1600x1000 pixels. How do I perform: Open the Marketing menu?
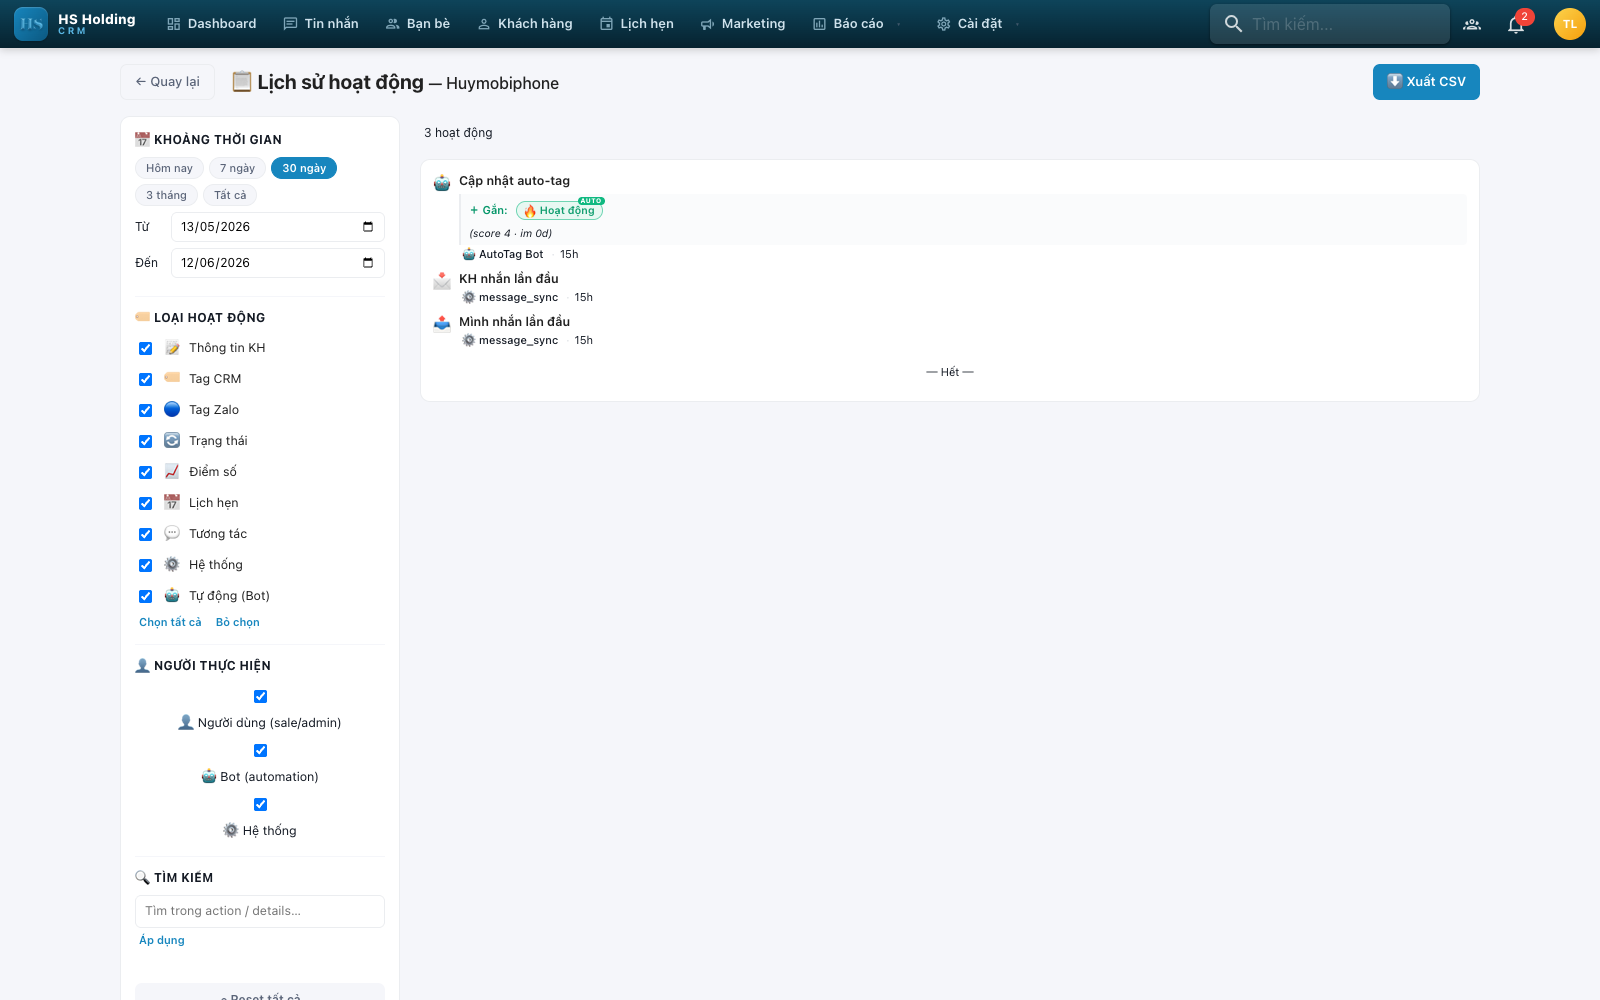(742, 24)
